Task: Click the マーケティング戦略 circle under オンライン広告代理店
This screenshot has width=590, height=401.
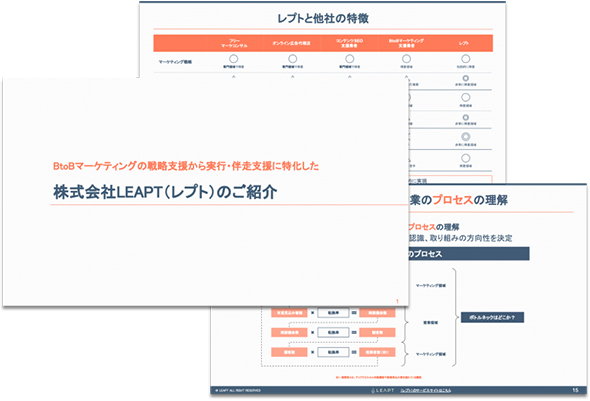Action: tap(292, 59)
